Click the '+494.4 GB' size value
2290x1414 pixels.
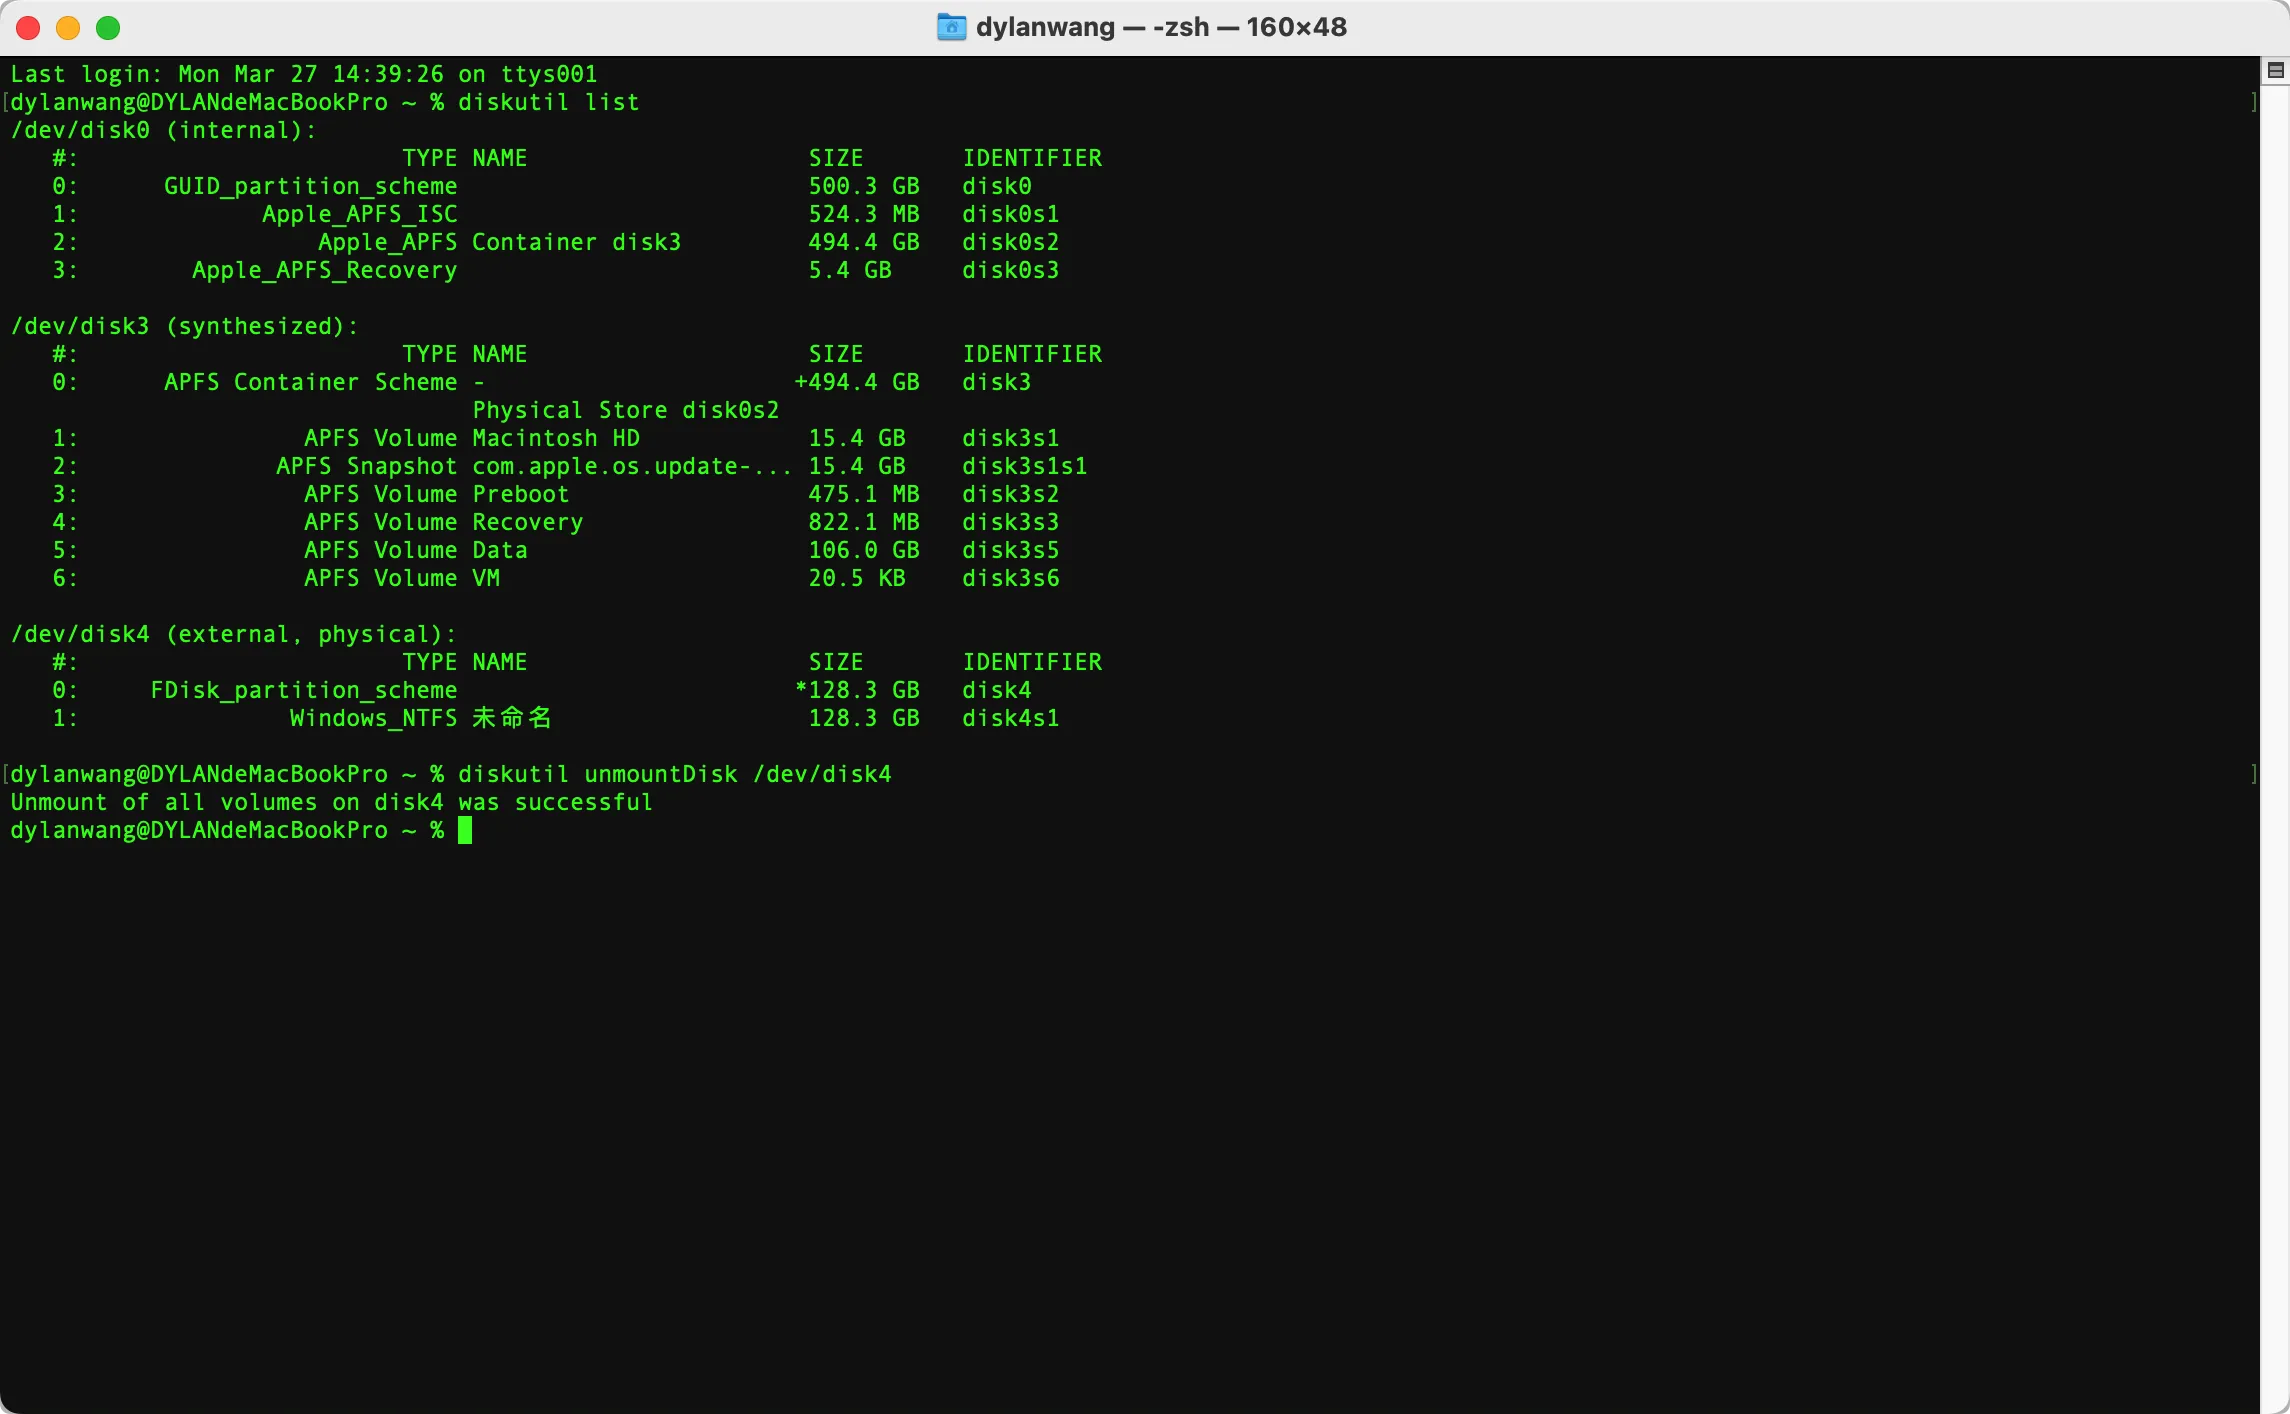click(856, 382)
